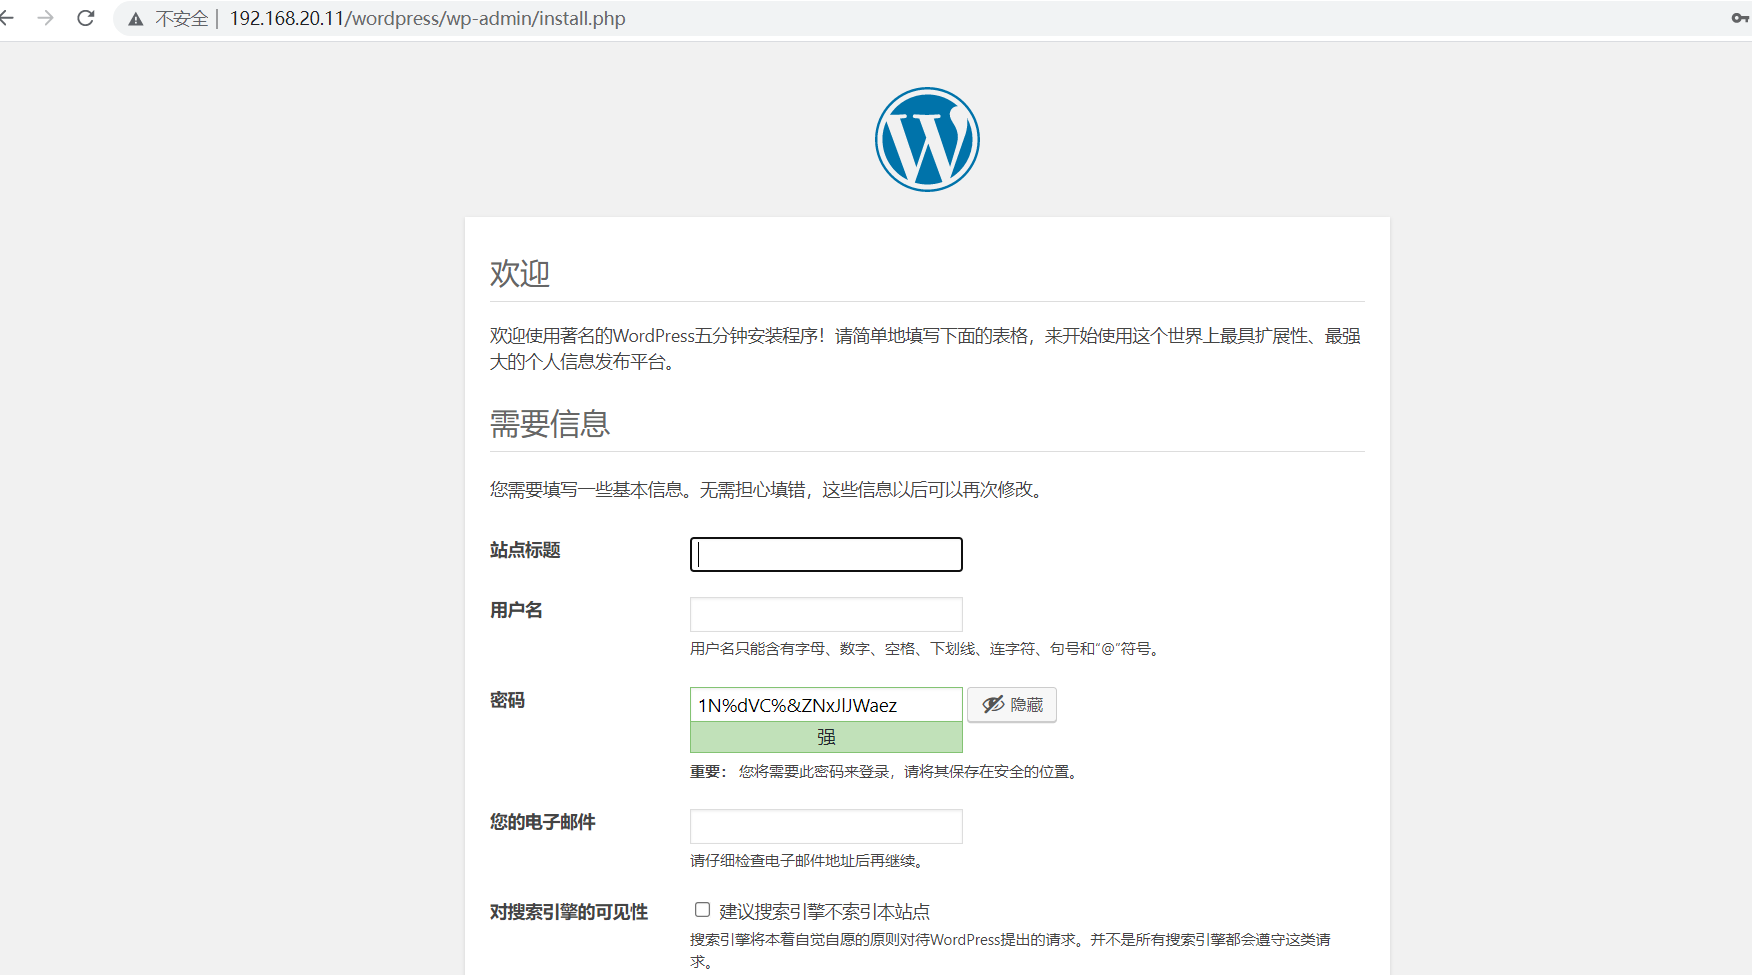Click the 不安全 text in address bar
This screenshot has width=1752, height=975.
click(x=181, y=19)
